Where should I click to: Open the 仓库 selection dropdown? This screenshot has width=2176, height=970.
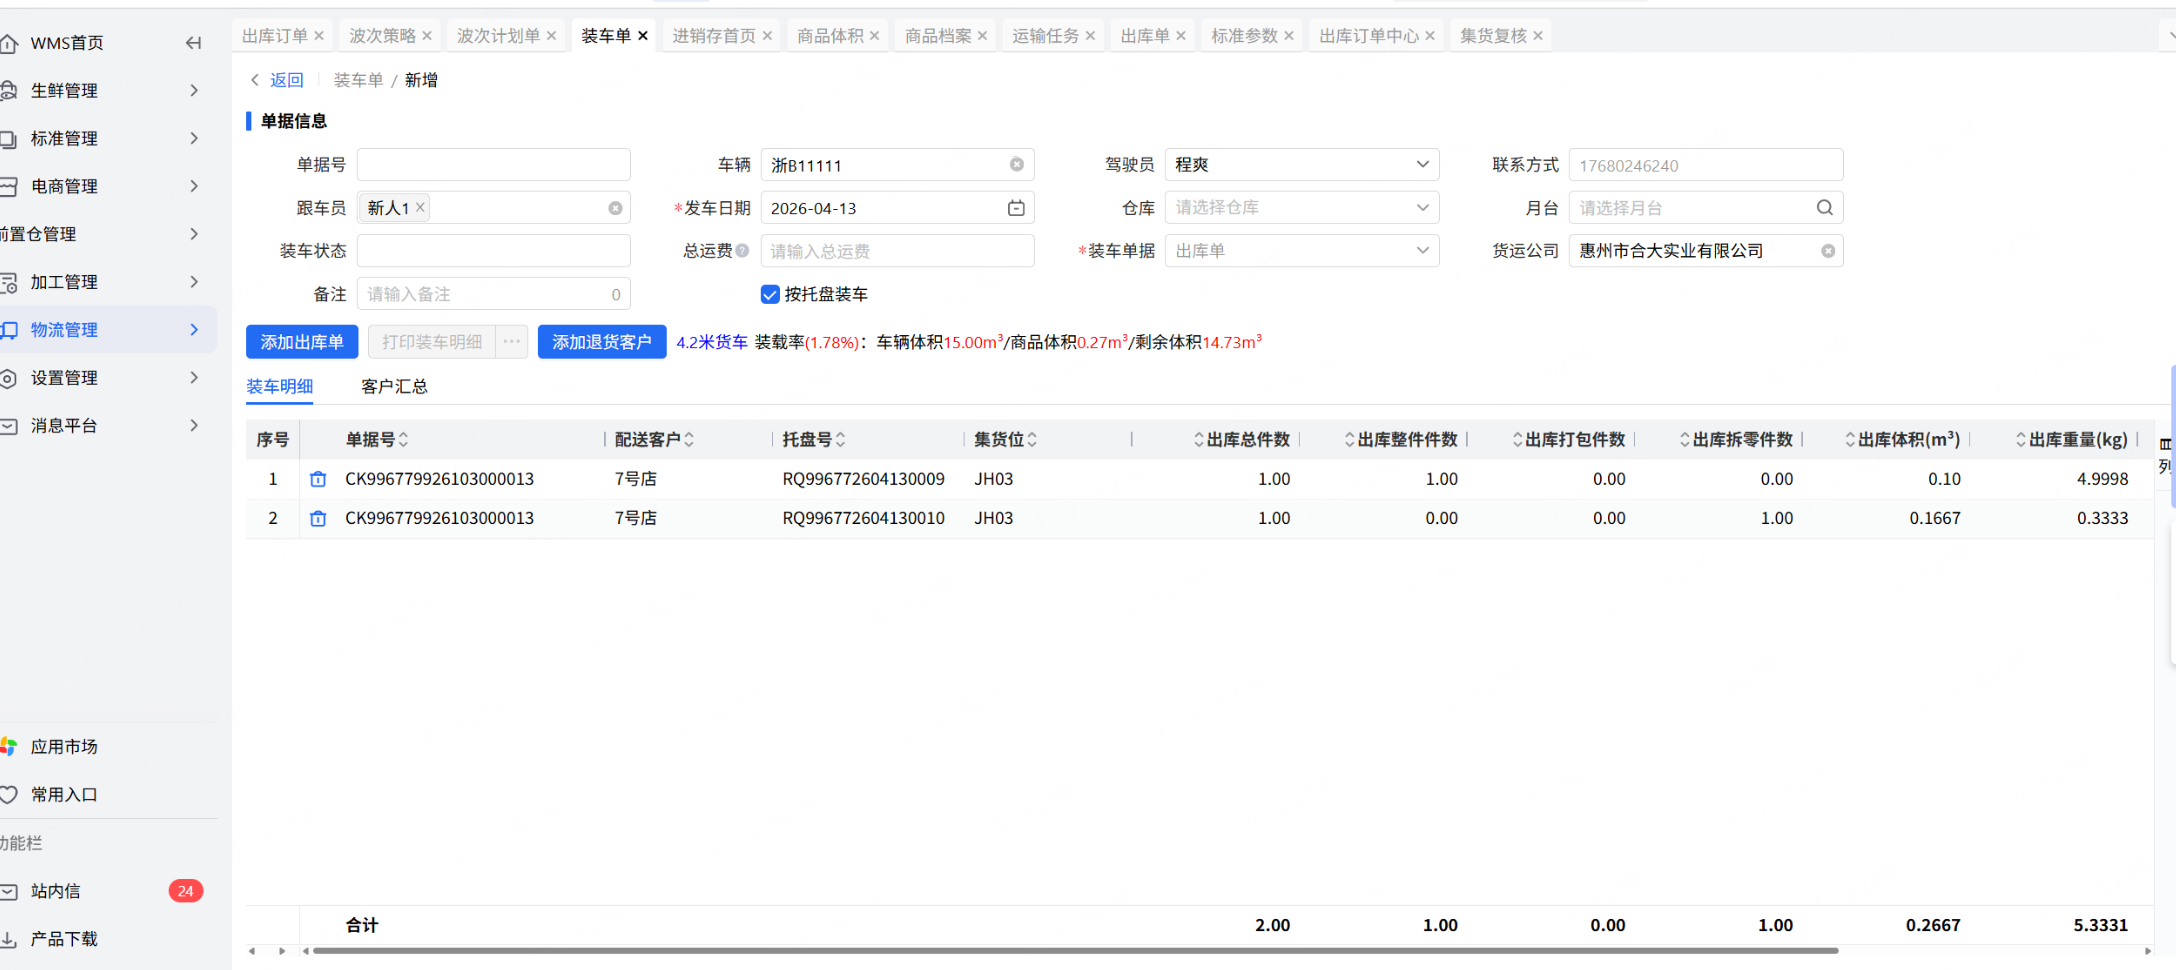1301,208
